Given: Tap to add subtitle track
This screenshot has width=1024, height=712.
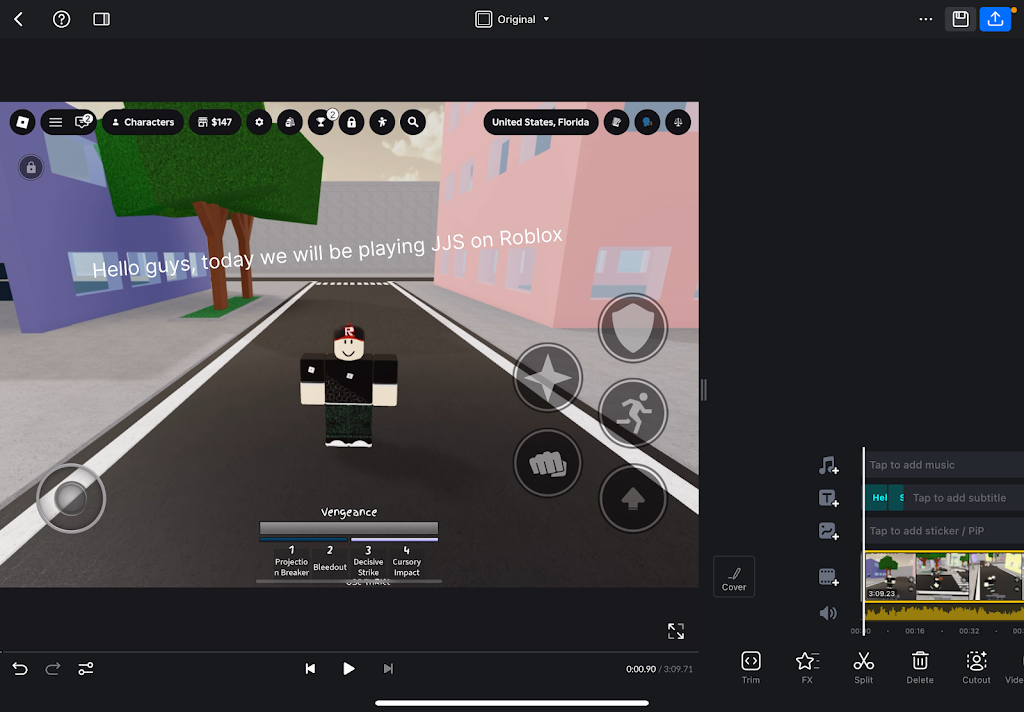Looking at the screenshot, I should click(965, 498).
